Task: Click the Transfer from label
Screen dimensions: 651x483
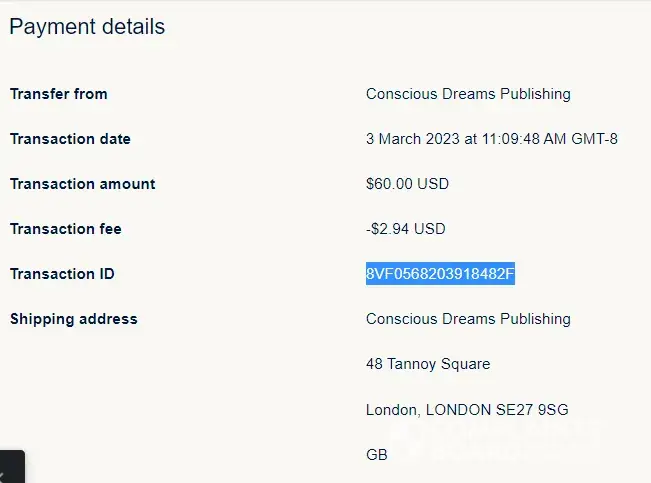Action: (58, 94)
